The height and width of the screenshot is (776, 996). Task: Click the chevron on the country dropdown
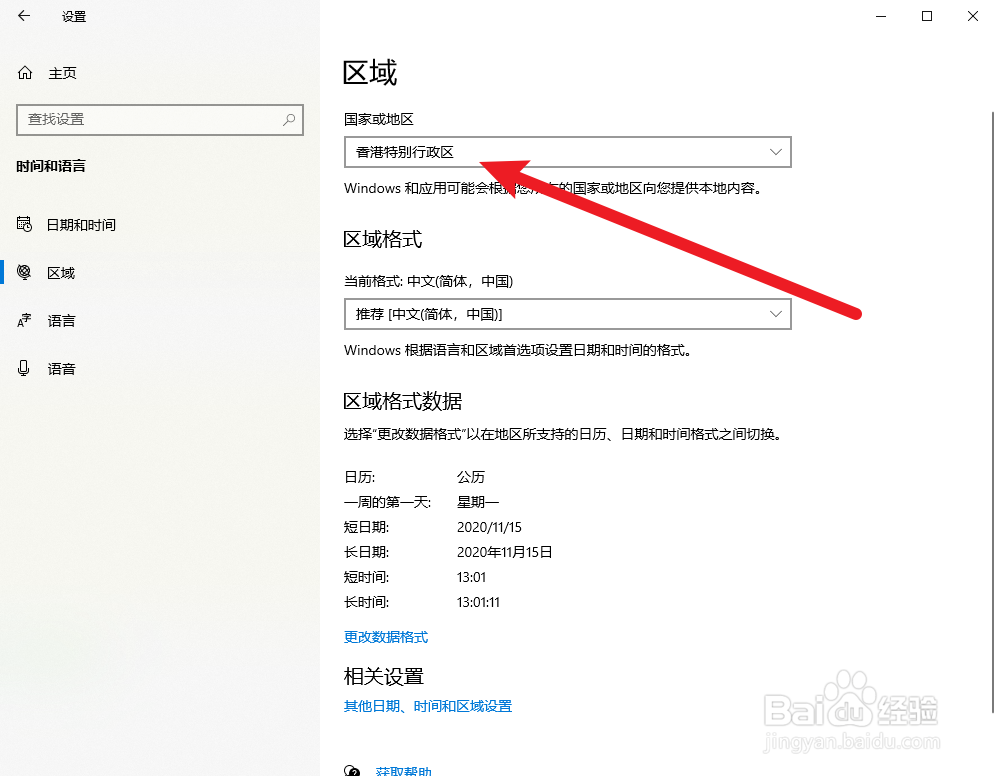(x=776, y=152)
